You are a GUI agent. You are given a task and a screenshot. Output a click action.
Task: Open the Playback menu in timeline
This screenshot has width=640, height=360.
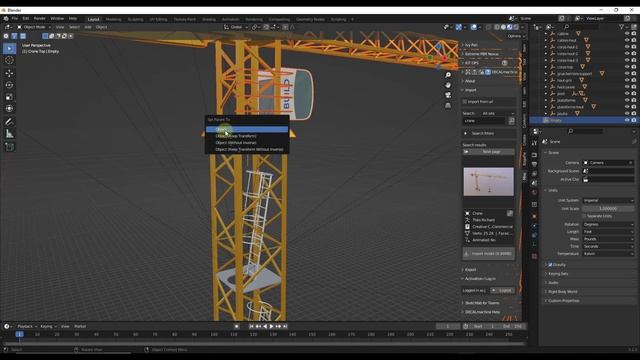tap(27, 327)
